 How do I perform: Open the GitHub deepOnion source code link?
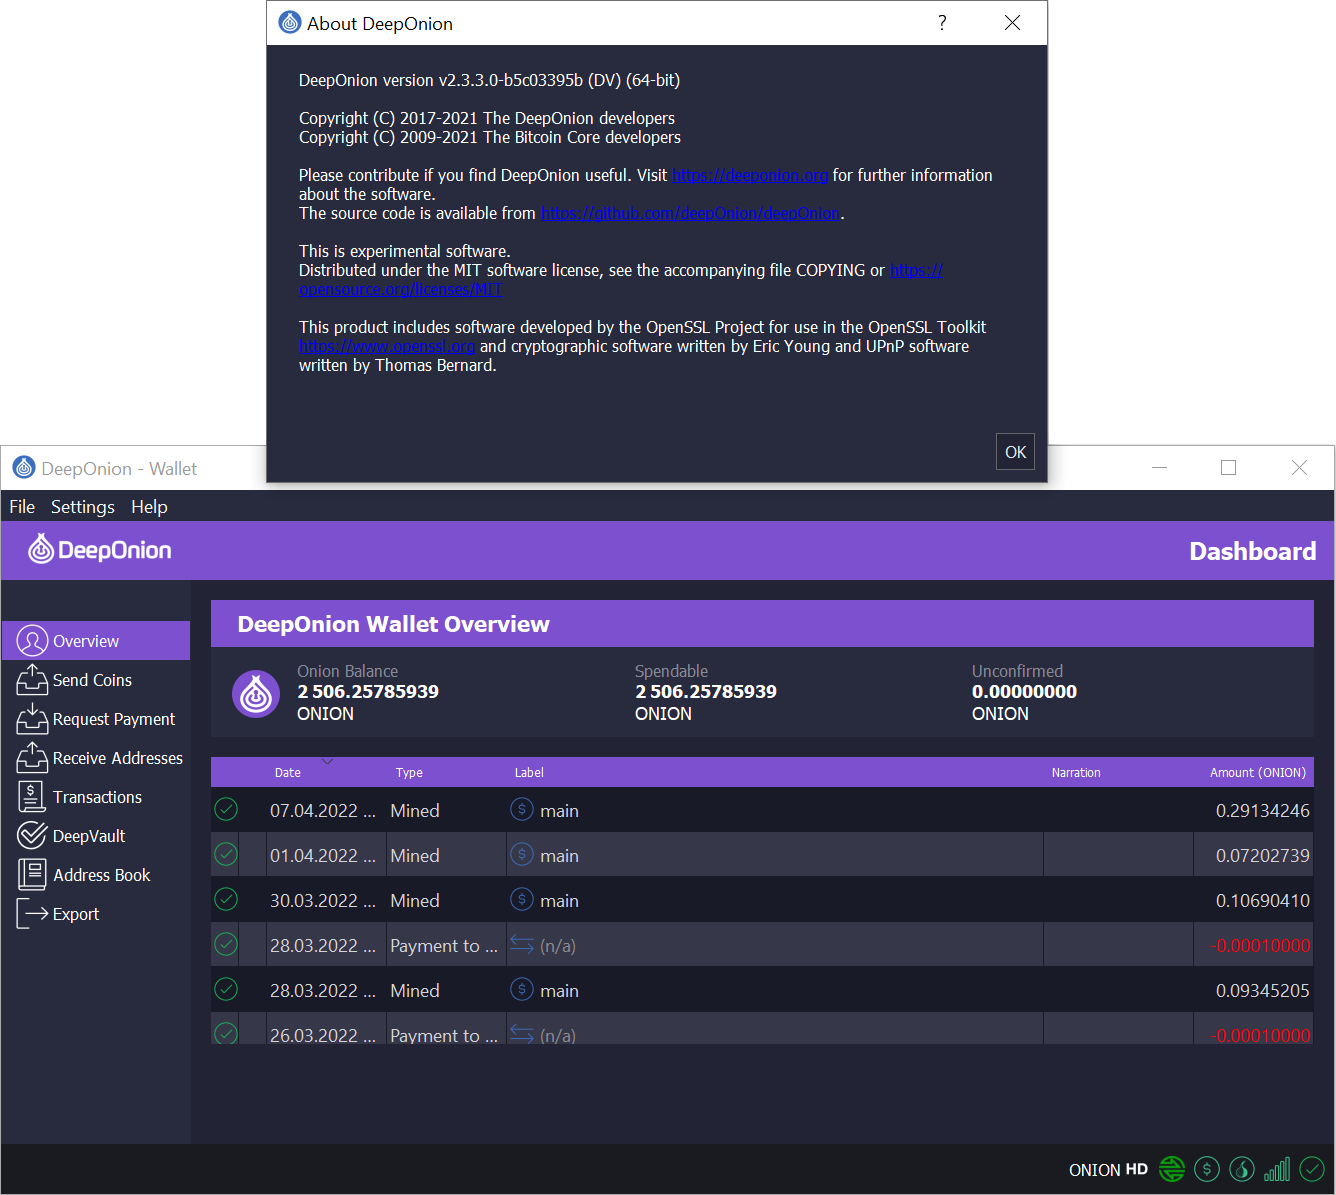(690, 213)
